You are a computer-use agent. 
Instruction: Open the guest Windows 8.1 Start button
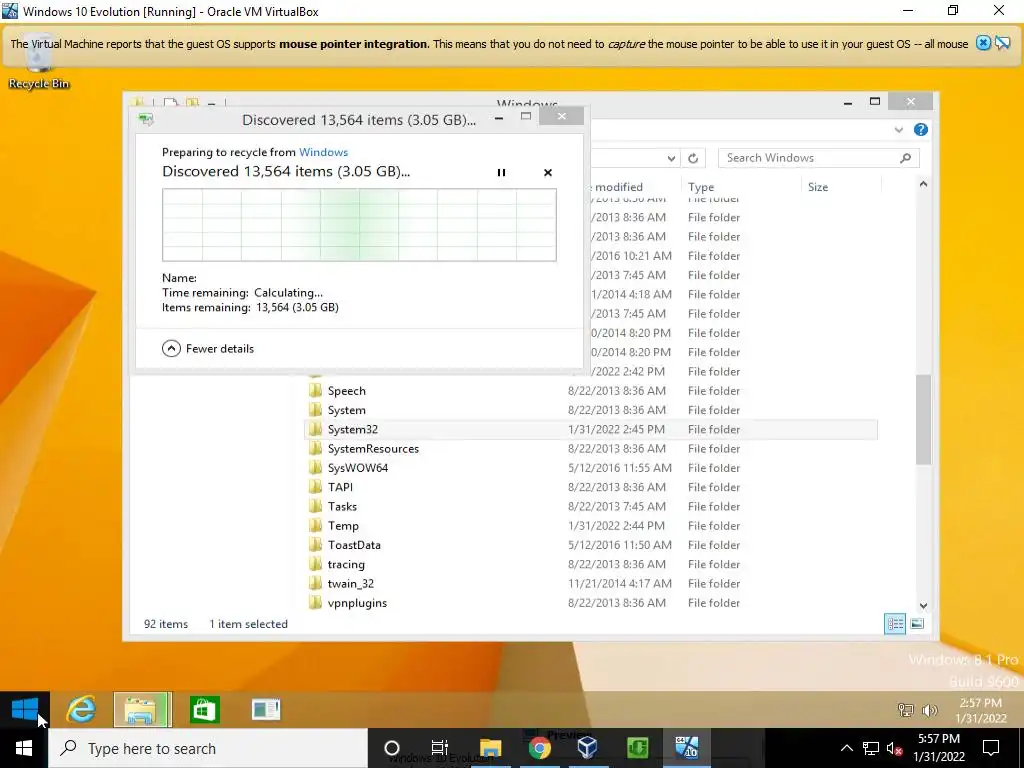[25, 709]
